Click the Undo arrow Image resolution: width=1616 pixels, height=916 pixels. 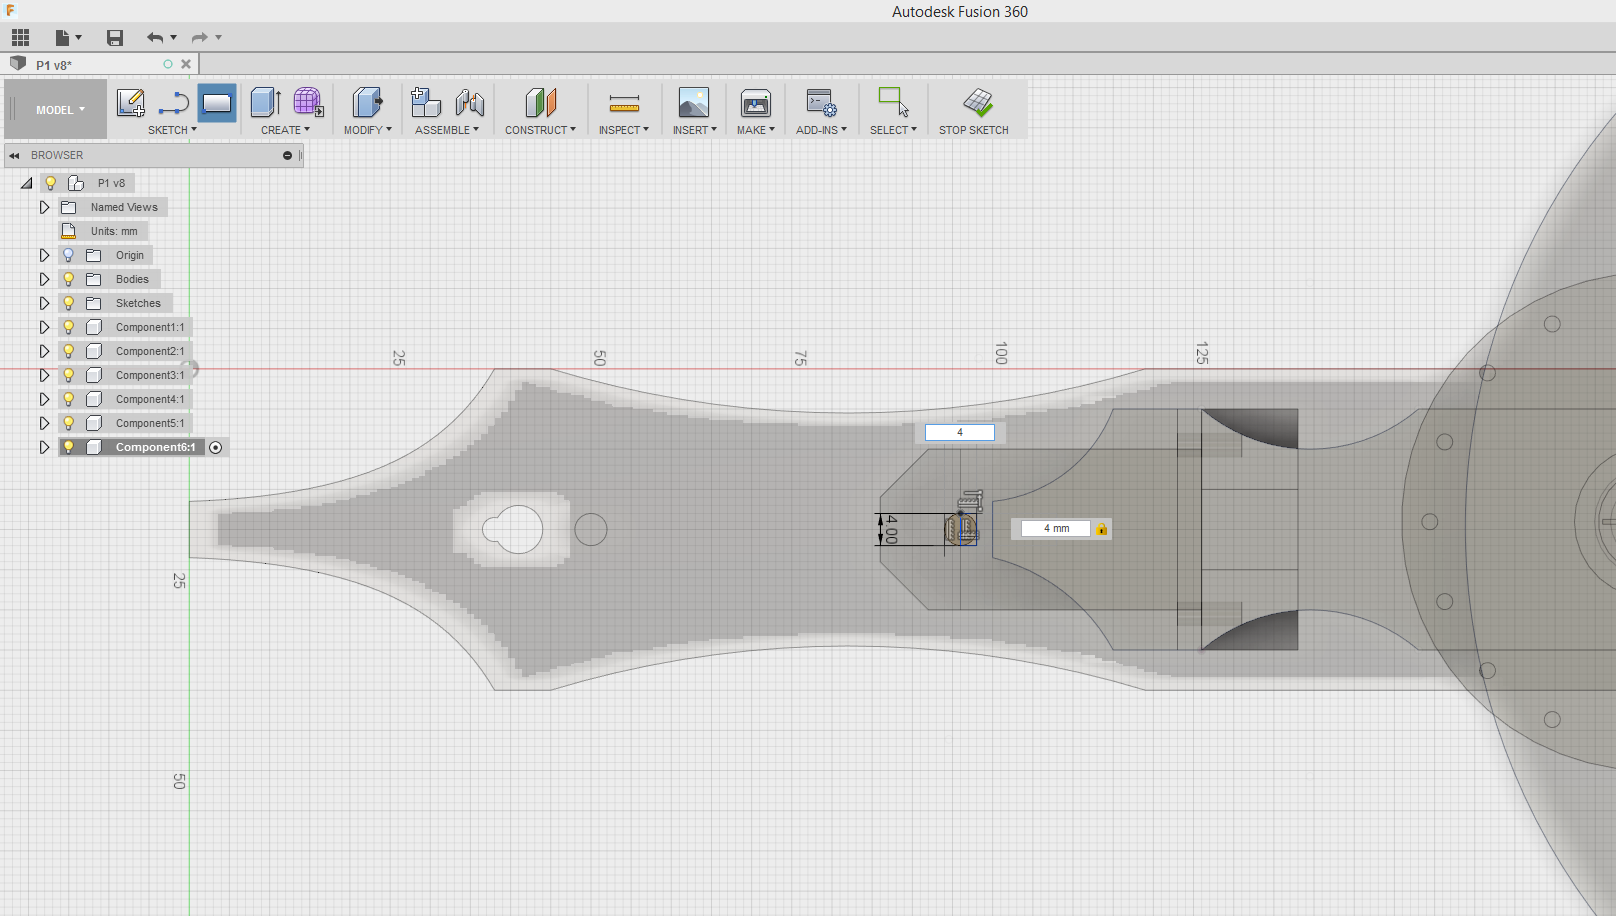coord(155,38)
